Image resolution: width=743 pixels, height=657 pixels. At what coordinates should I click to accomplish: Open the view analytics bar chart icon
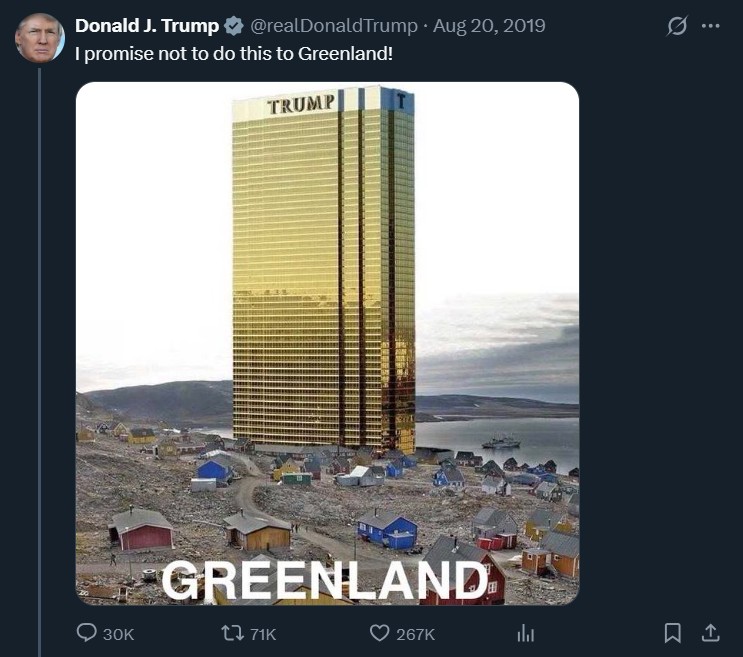pyautogui.click(x=524, y=633)
